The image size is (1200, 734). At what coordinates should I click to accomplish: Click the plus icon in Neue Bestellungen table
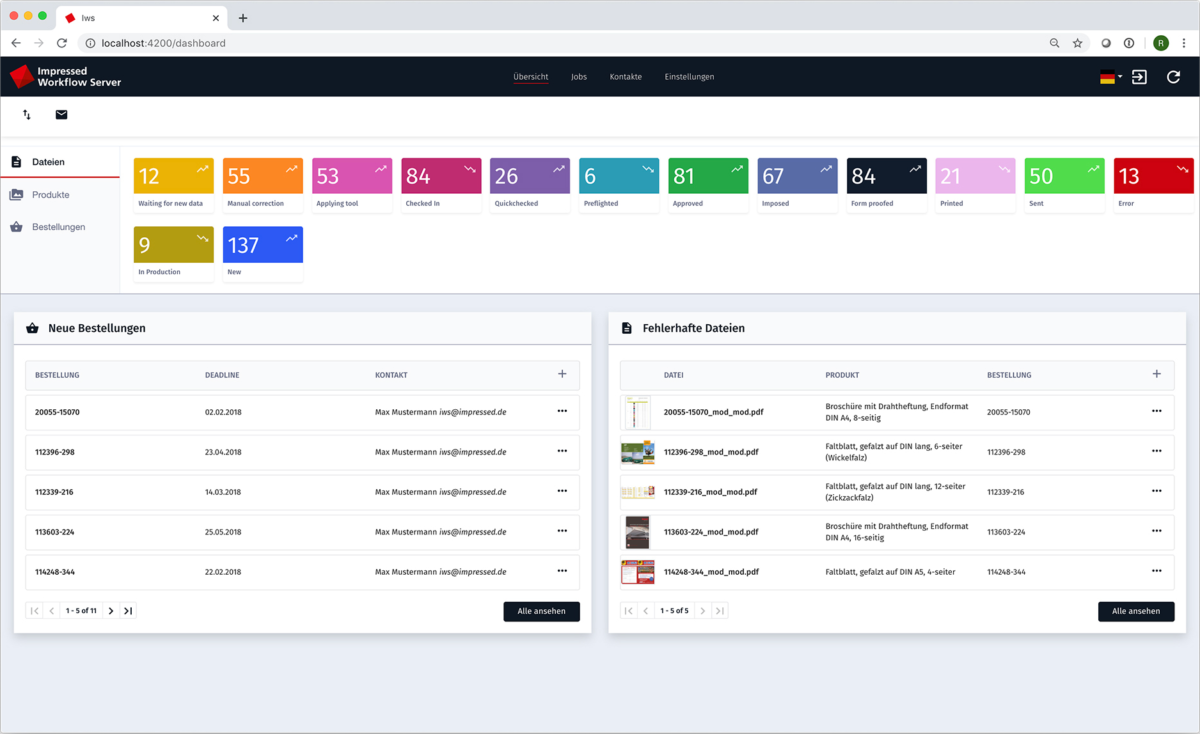click(562, 374)
